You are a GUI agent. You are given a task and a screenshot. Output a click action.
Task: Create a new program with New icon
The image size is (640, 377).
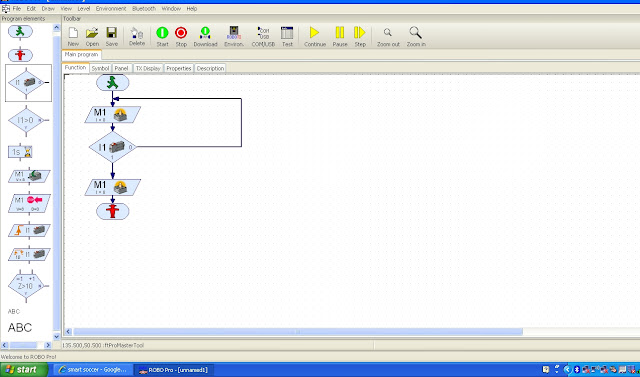coord(73,36)
